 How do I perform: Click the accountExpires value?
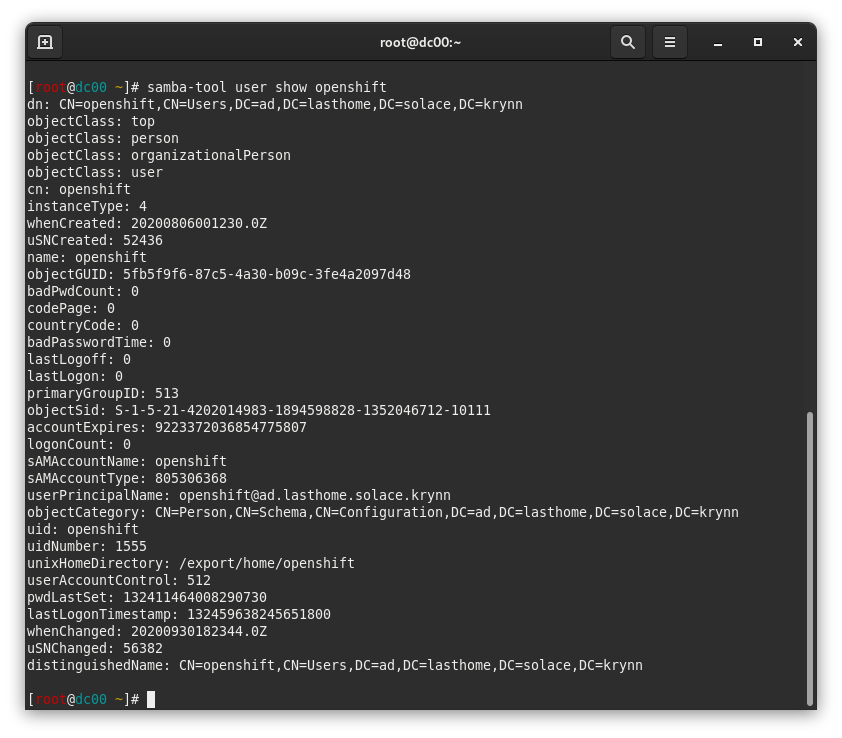[x=230, y=427]
